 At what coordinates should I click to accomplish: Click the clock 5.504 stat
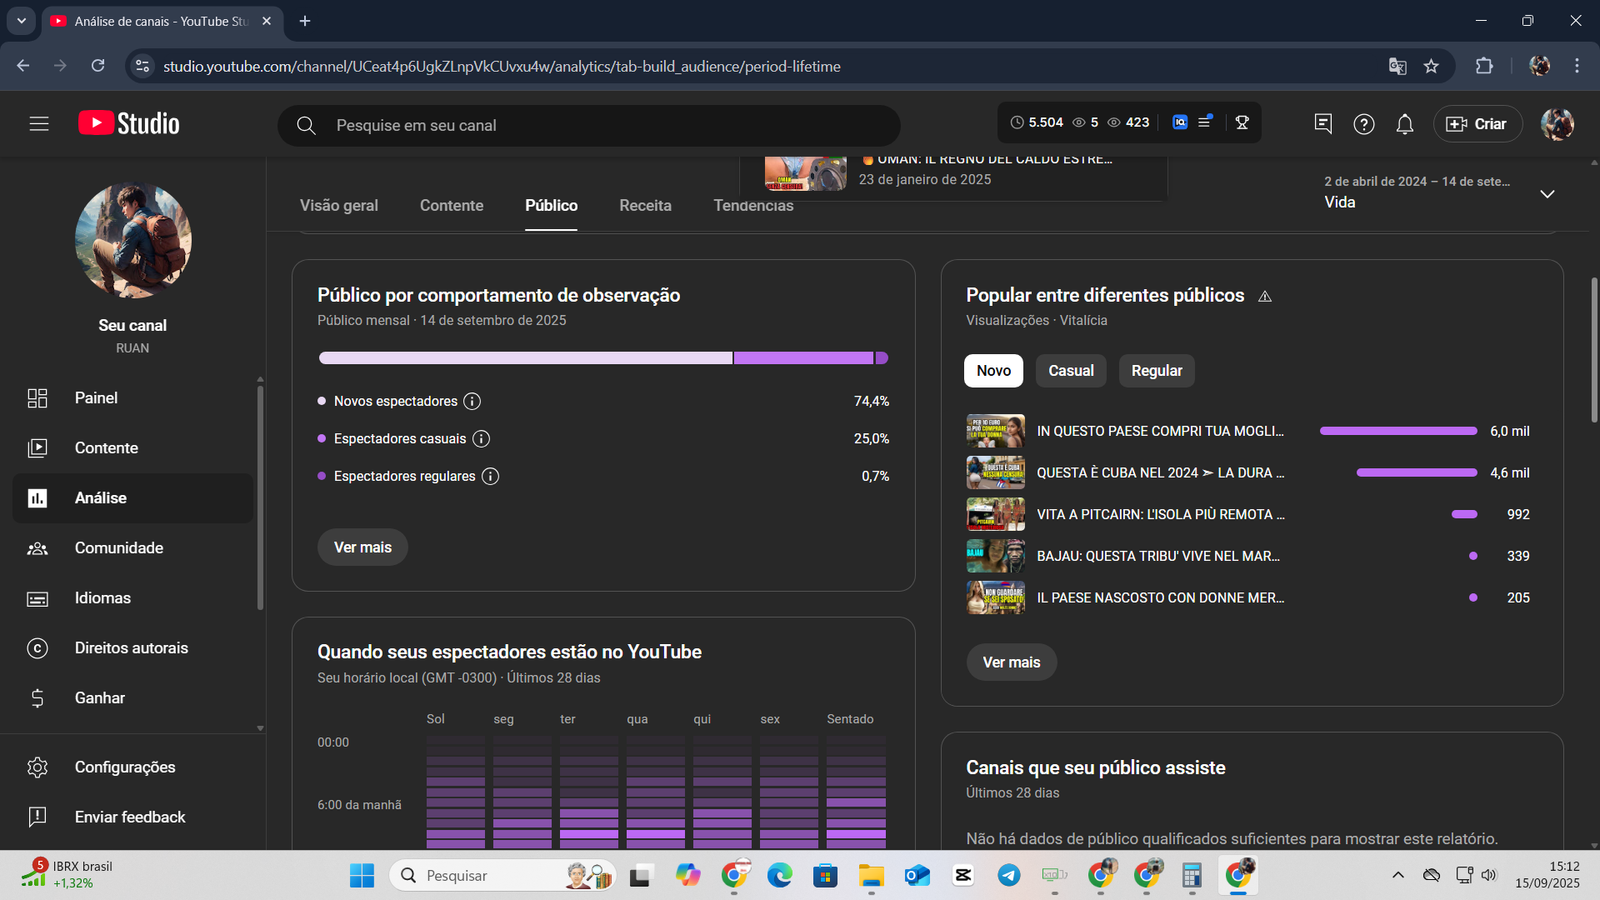(x=1037, y=122)
